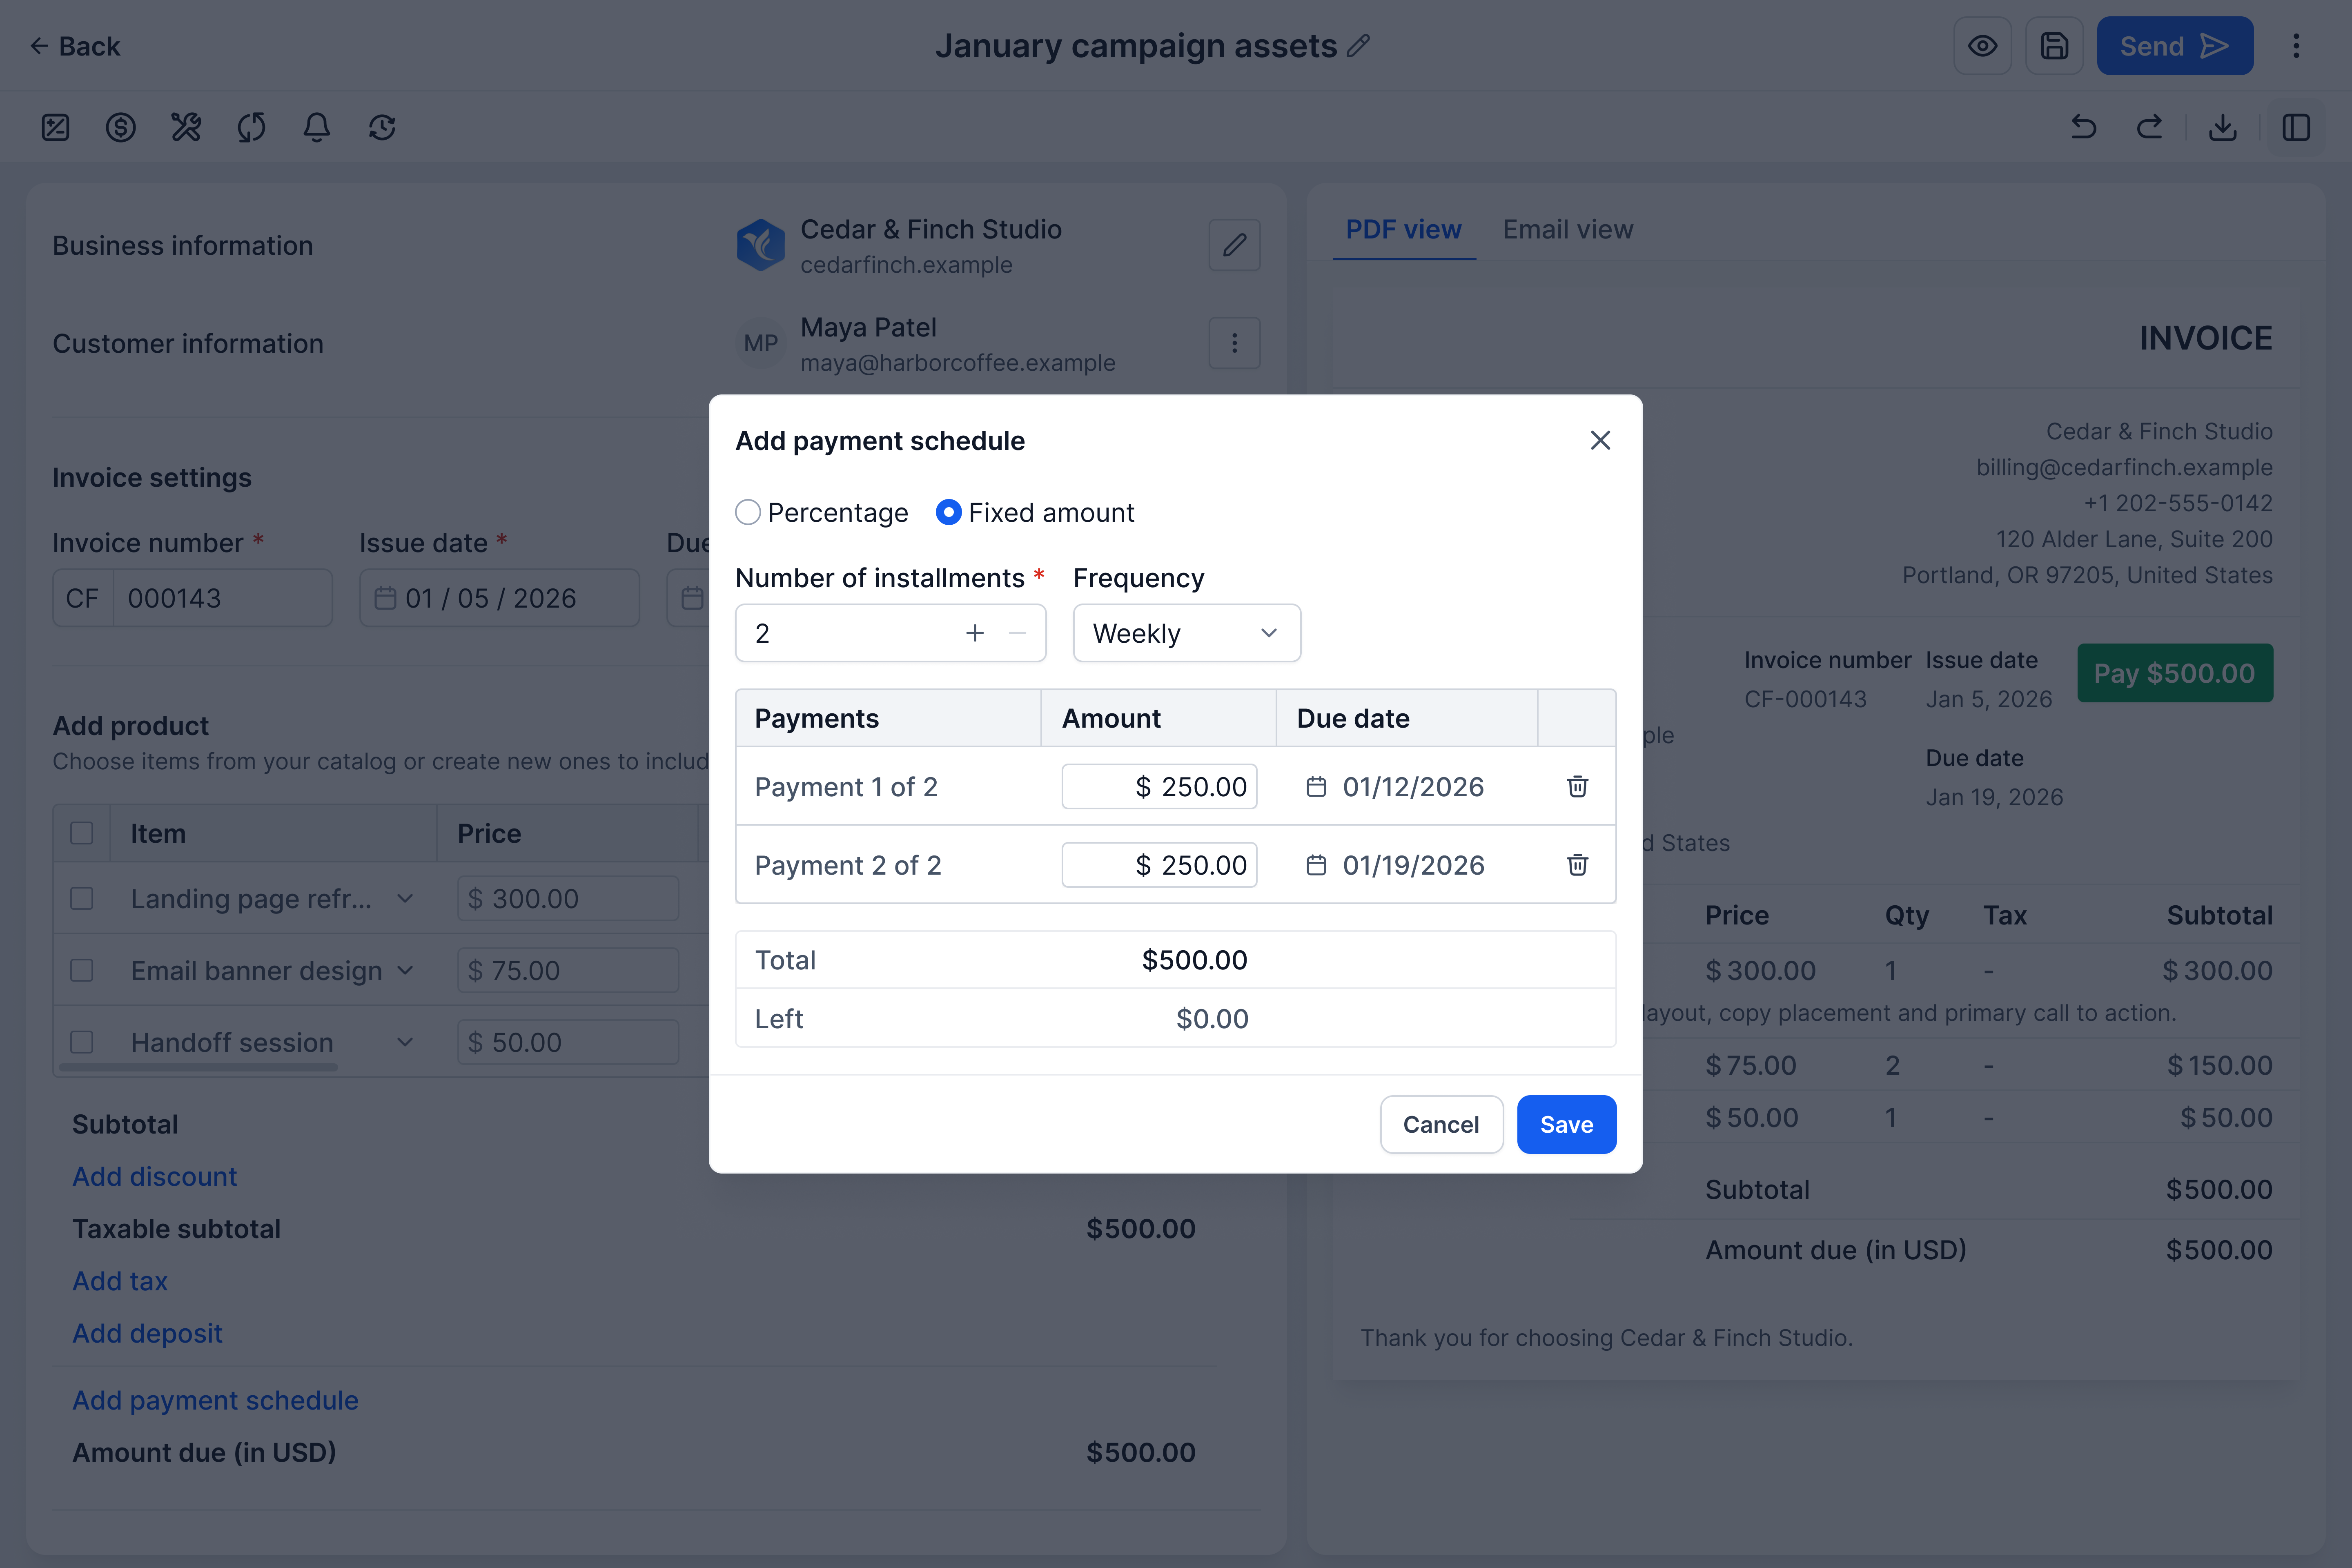Open the reminders bell icon
Image resolution: width=2352 pixels, height=1568 pixels.
(x=317, y=127)
